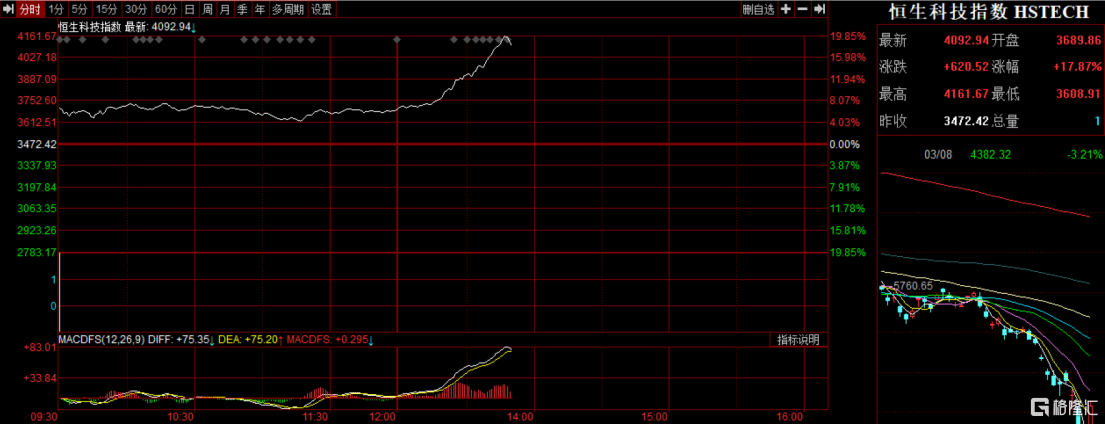Click the 5760.65 price label on K-line chart
Image resolution: width=1105 pixels, height=424 pixels.
pyautogui.click(x=913, y=286)
